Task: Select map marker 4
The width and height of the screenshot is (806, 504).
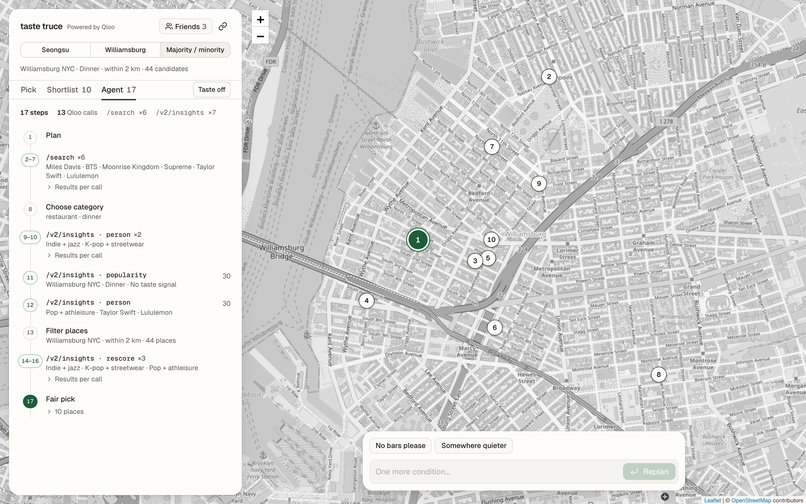Action: 366,301
